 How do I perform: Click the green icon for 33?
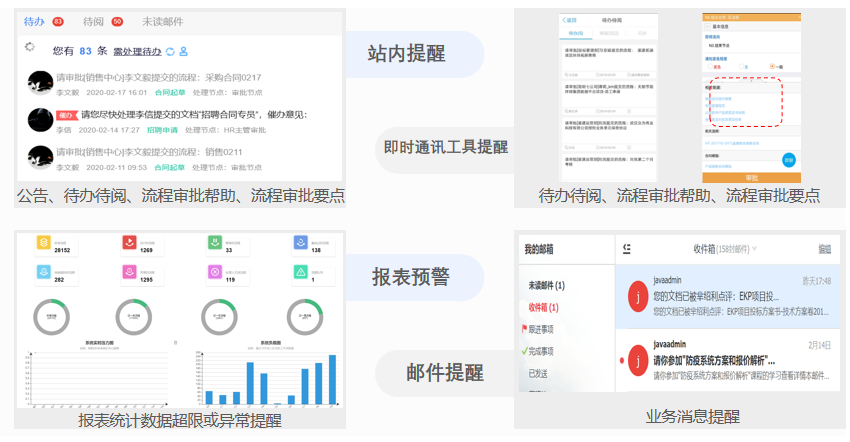215,242
